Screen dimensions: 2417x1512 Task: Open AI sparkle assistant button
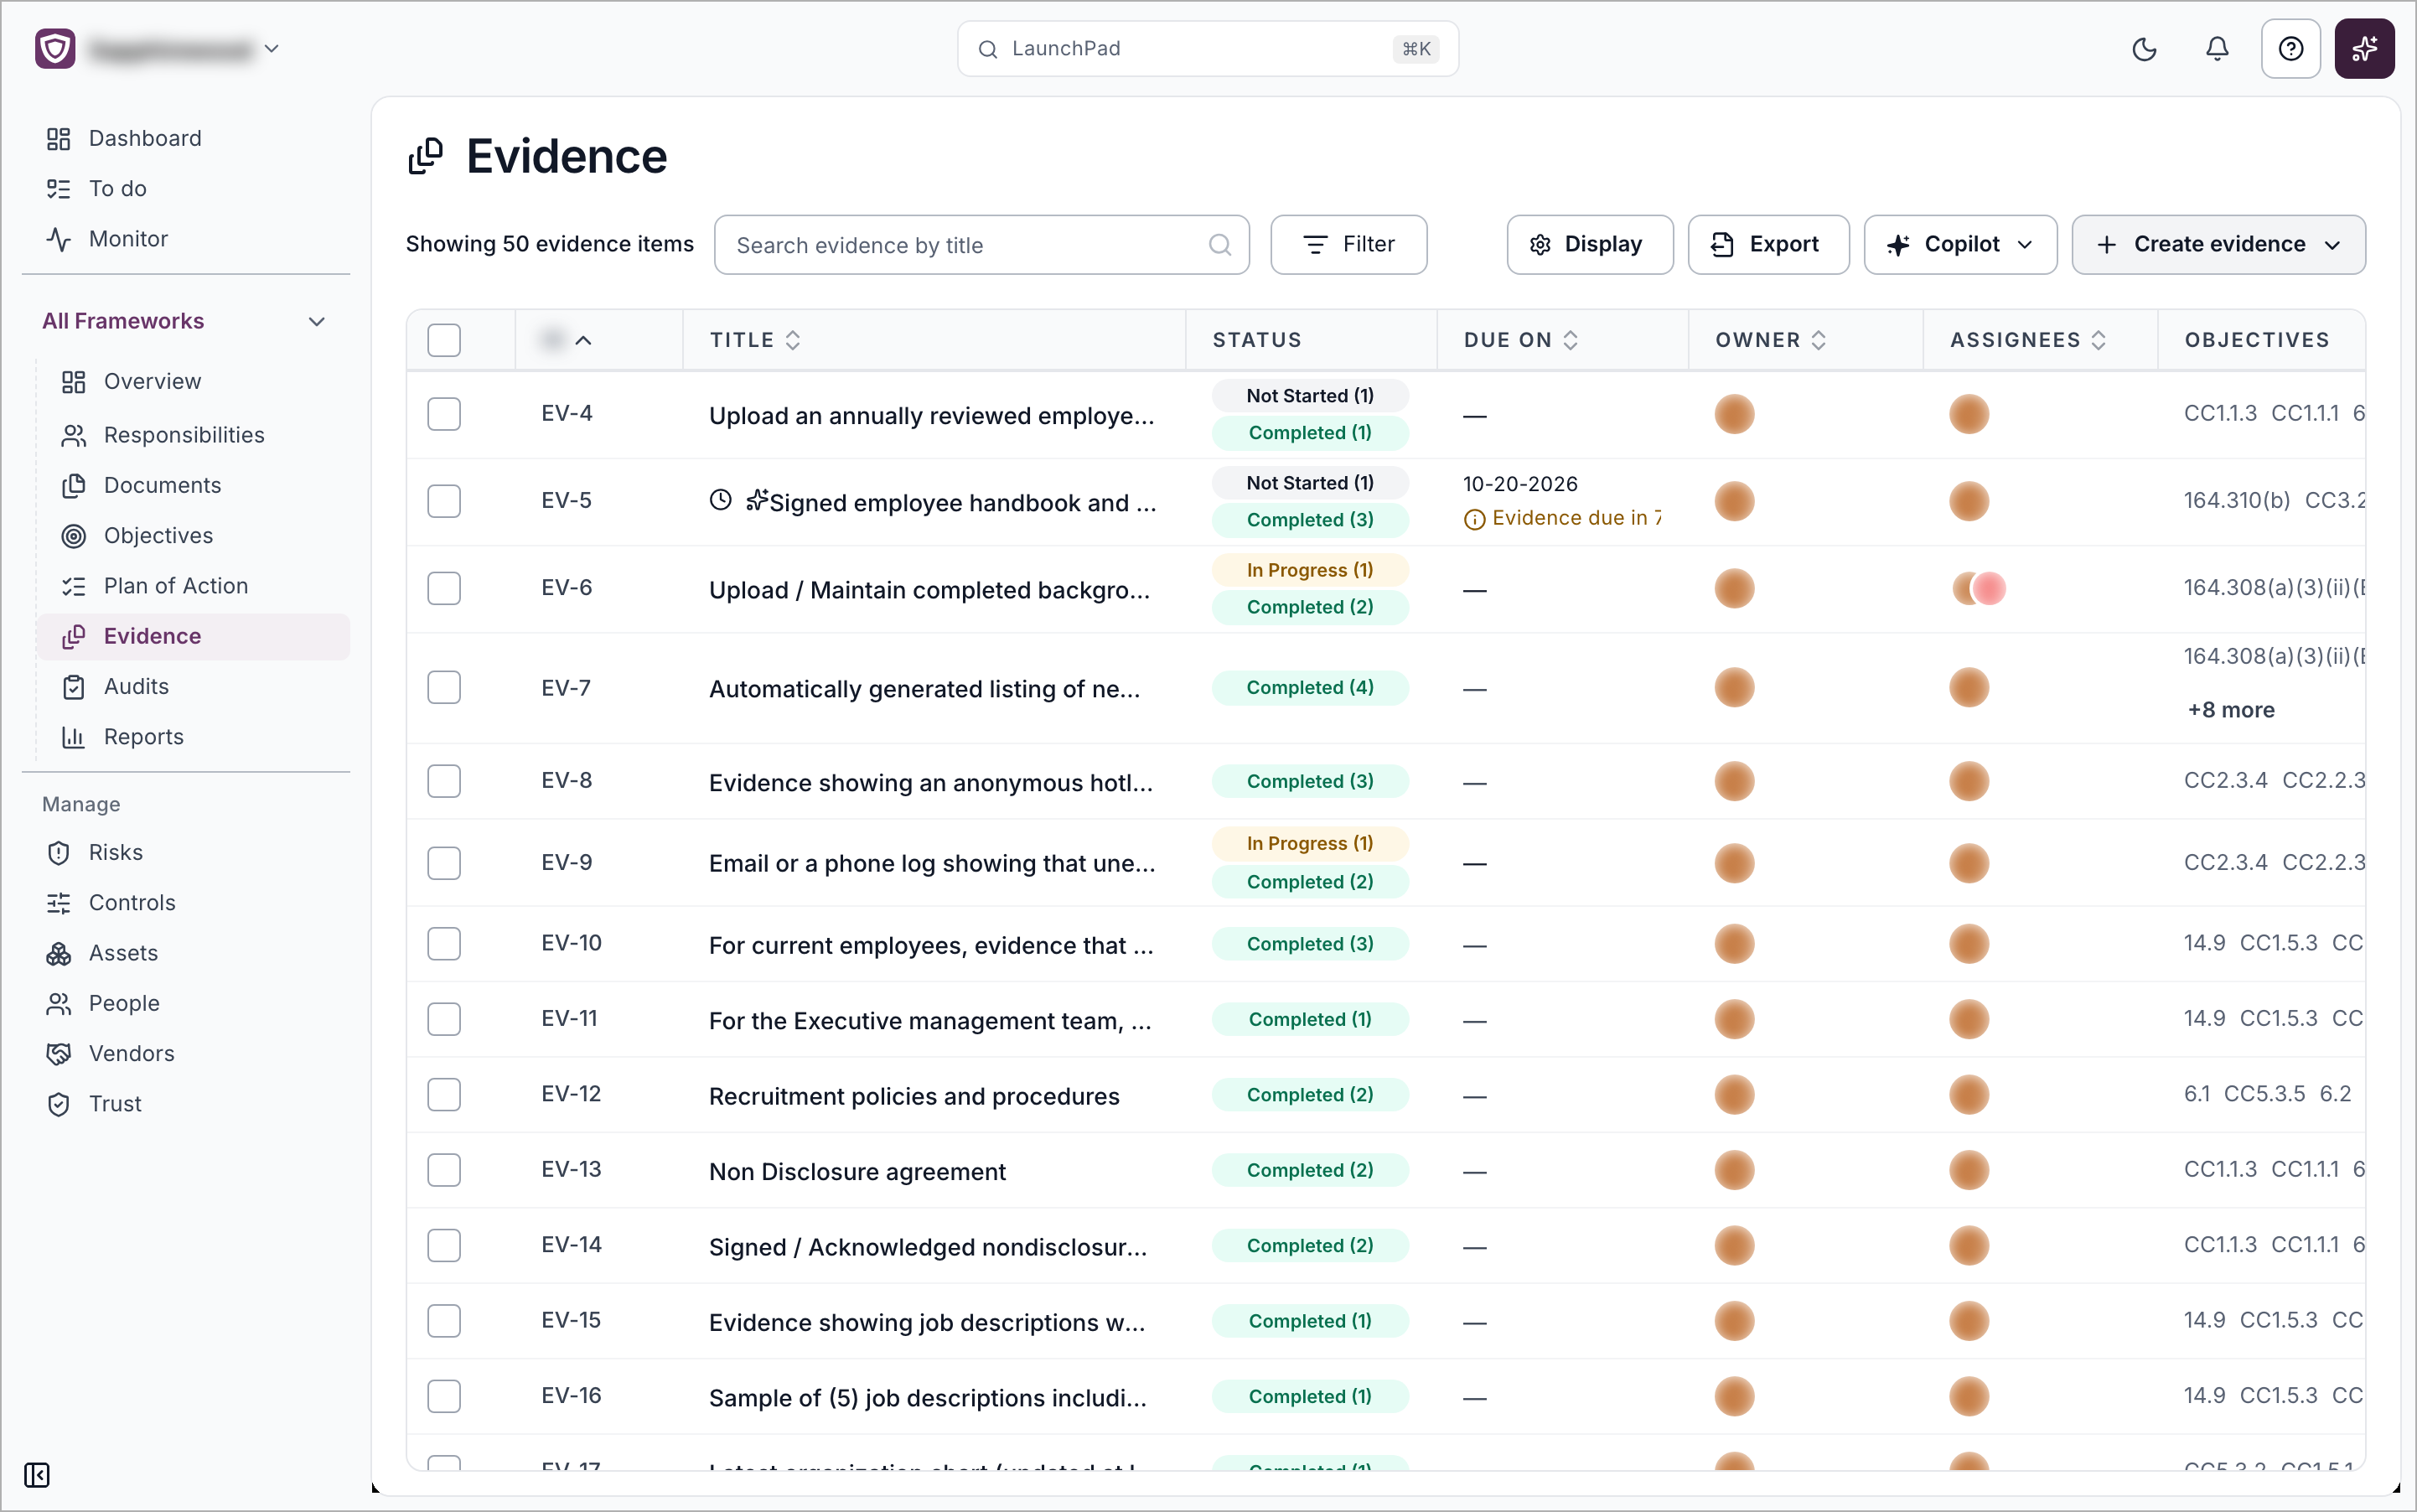pyautogui.click(x=2364, y=49)
